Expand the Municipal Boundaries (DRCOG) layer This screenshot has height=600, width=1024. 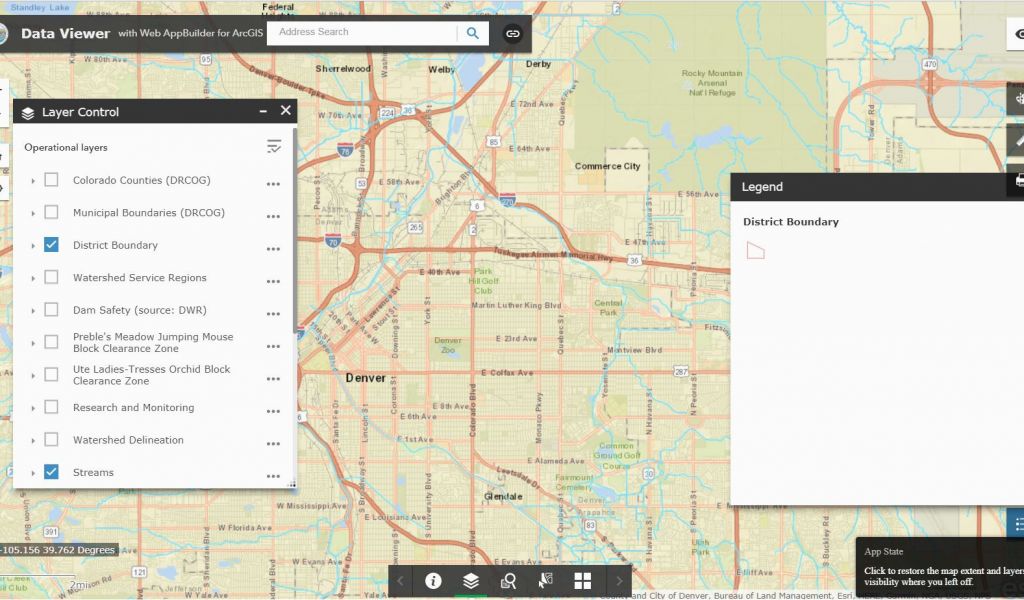[x=33, y=213]
